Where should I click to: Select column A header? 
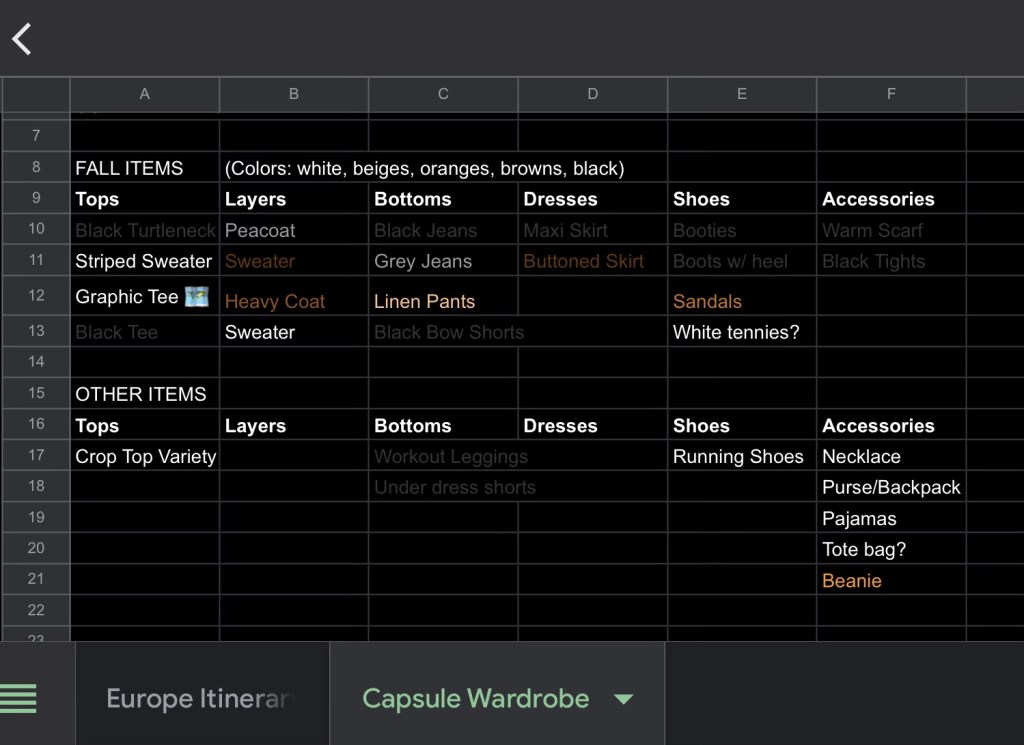click(144, 94)
